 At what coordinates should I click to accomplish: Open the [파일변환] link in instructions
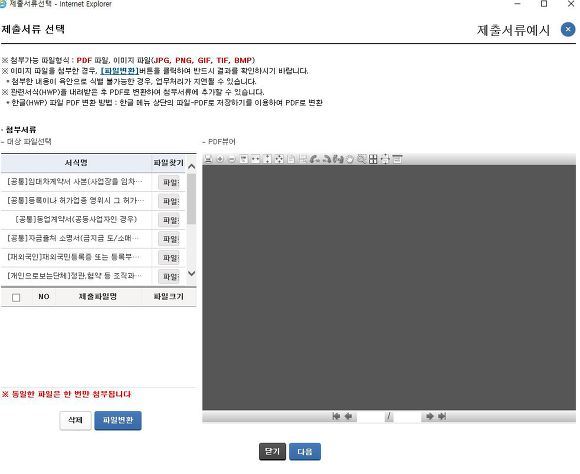coord(119,71)
